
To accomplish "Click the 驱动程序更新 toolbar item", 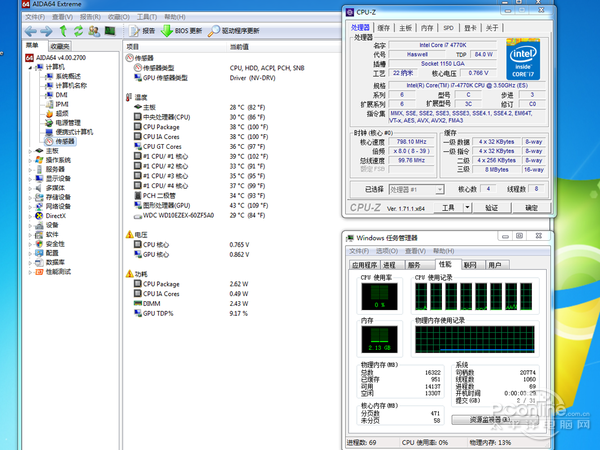I will point(235,31).
